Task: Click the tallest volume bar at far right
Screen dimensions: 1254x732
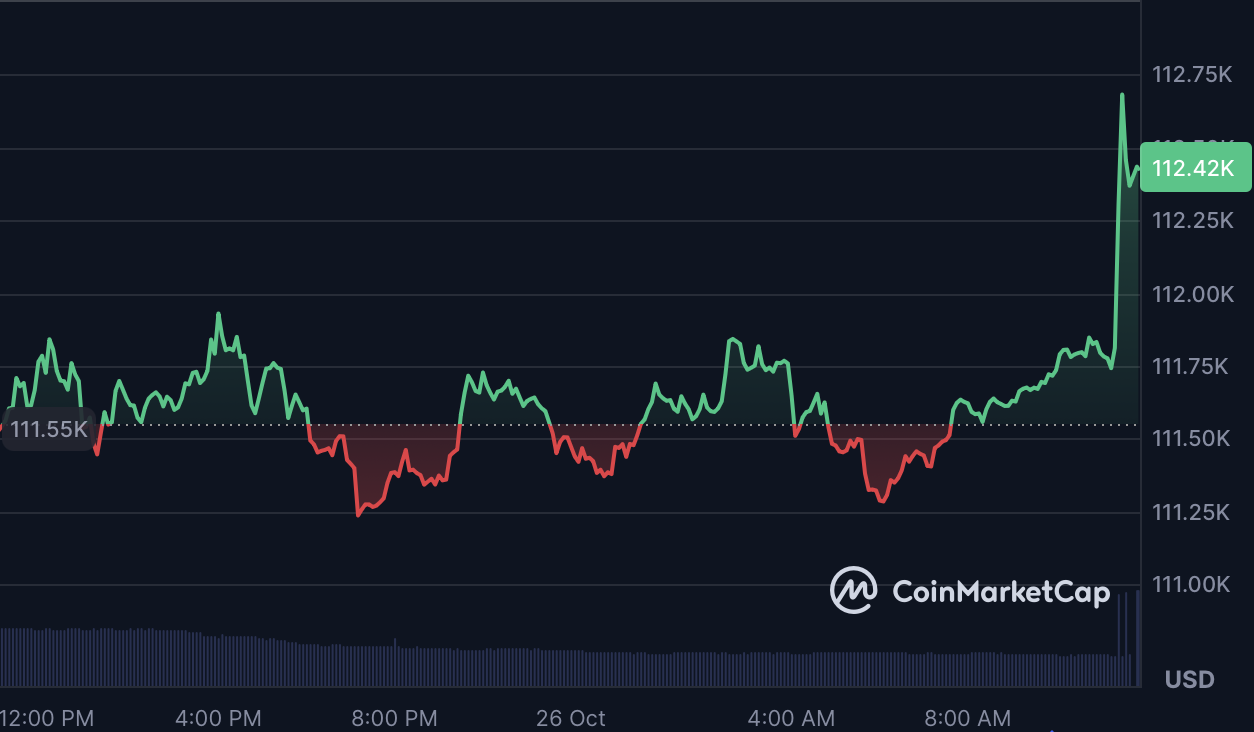Action: pos(1138,638)
